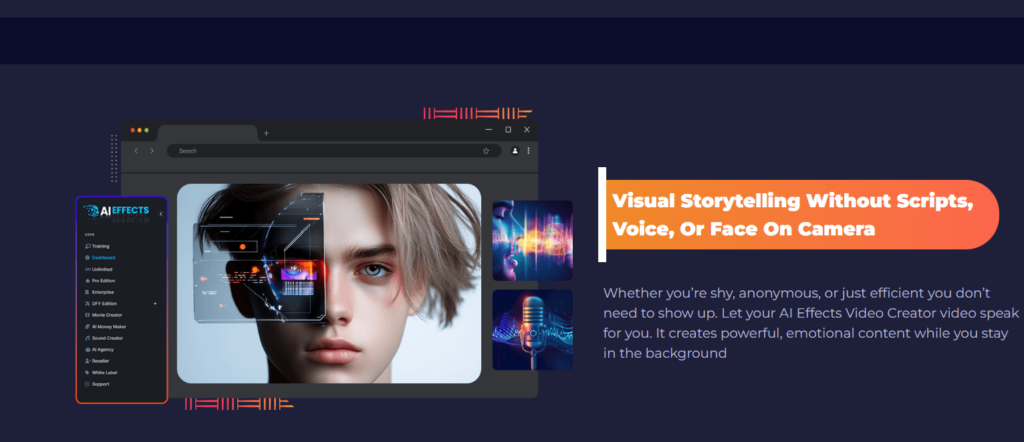Viewport: 1024px width, 442px height.
Task: Open AI Money Maker in the sidebar
Action: coord(105,326)
